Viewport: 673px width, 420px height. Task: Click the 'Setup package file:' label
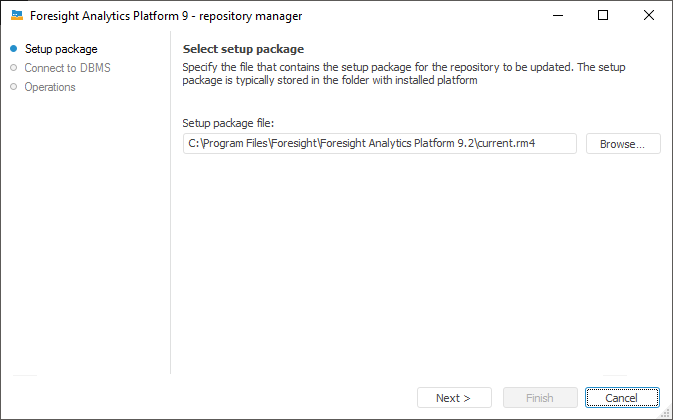point(228,123)
